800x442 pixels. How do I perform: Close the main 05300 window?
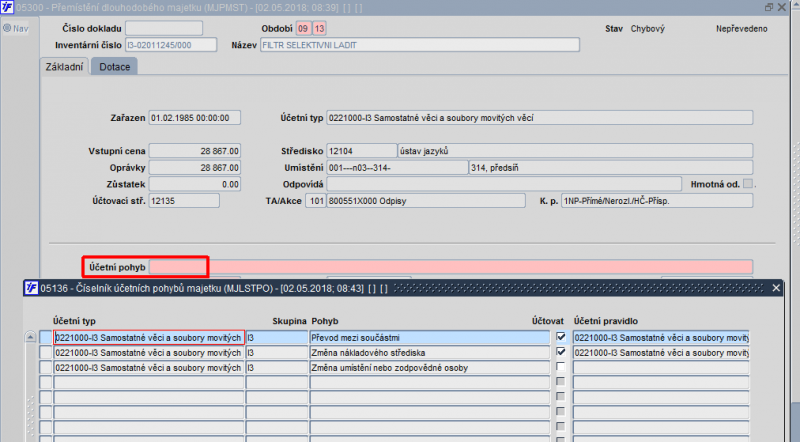click(782, 7)
